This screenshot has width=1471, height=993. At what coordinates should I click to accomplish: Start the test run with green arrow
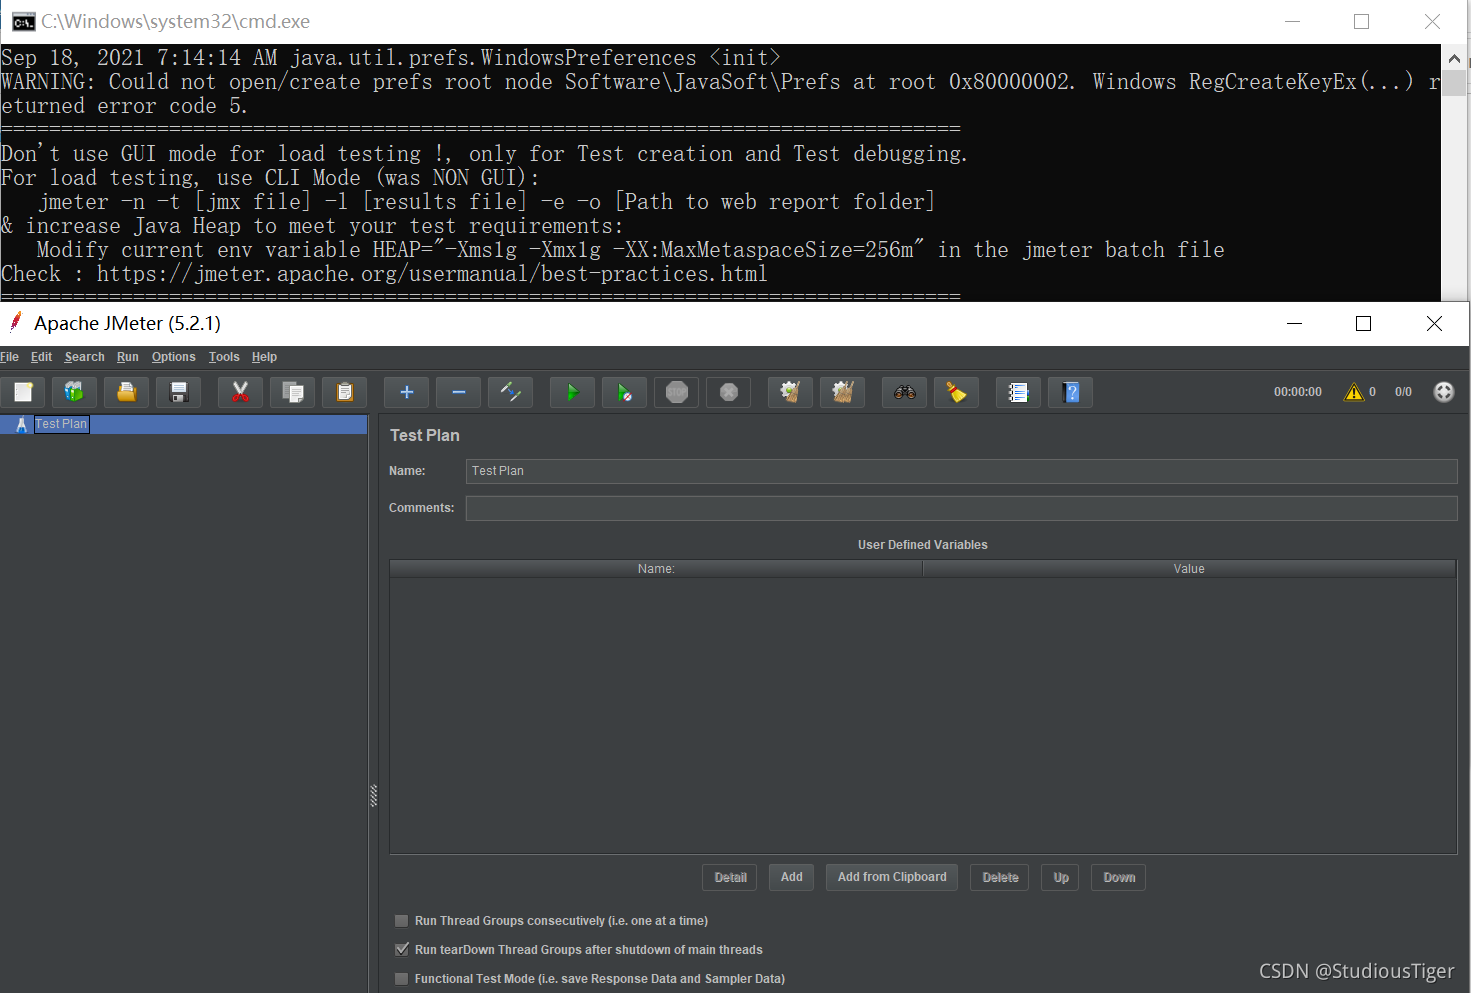click(x=572, y=392)
